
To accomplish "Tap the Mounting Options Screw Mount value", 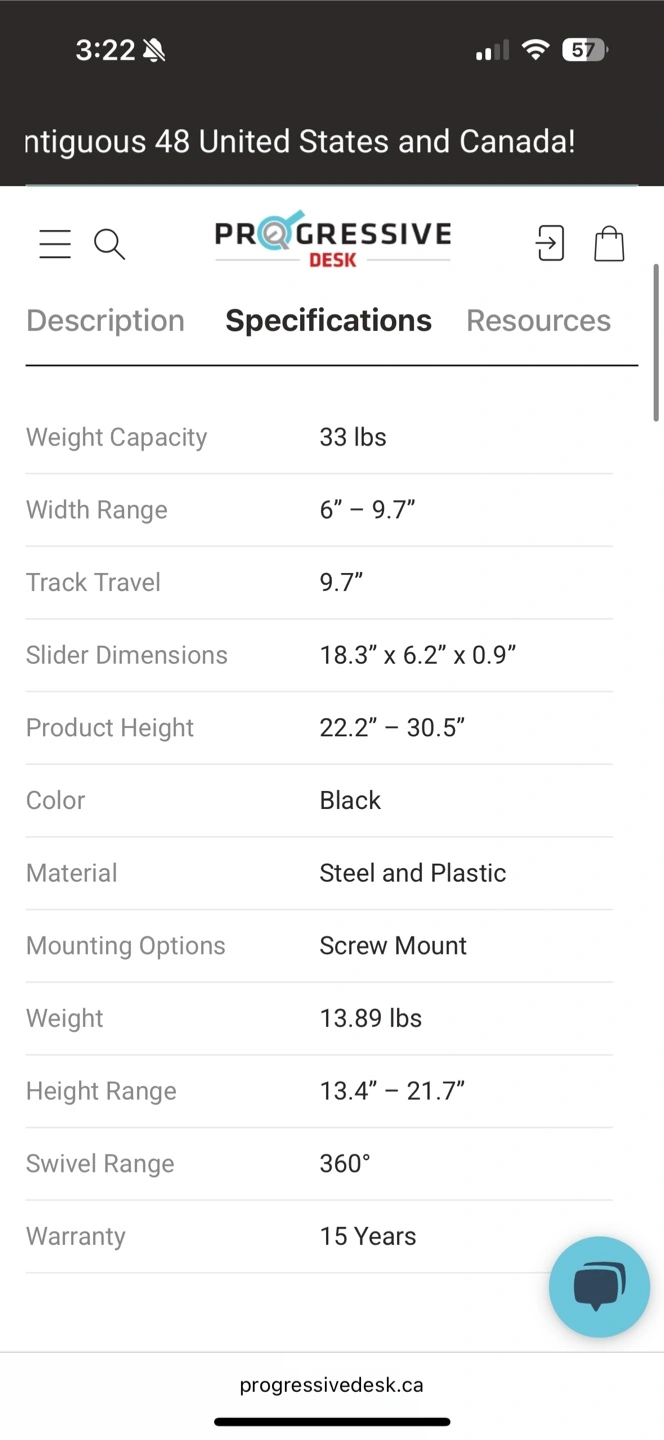I will click(x=393, y=945).
